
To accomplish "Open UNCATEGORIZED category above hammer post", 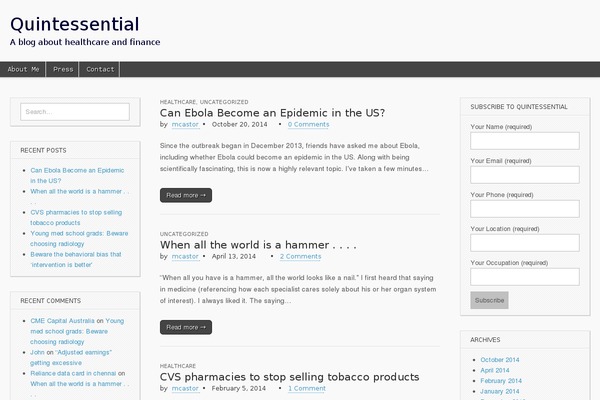I will (x=184, y=234).
